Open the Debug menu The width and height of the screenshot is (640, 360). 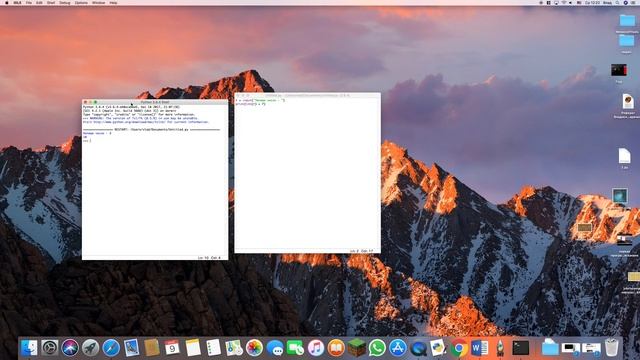[x=64, y=2]
